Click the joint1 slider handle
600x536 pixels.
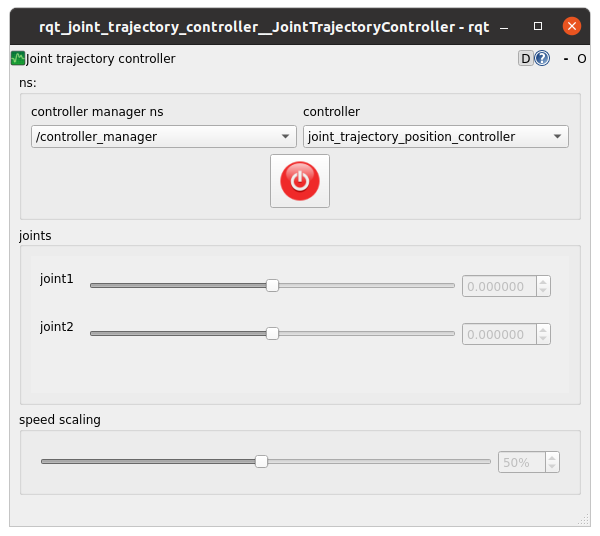tap(272, 285)
